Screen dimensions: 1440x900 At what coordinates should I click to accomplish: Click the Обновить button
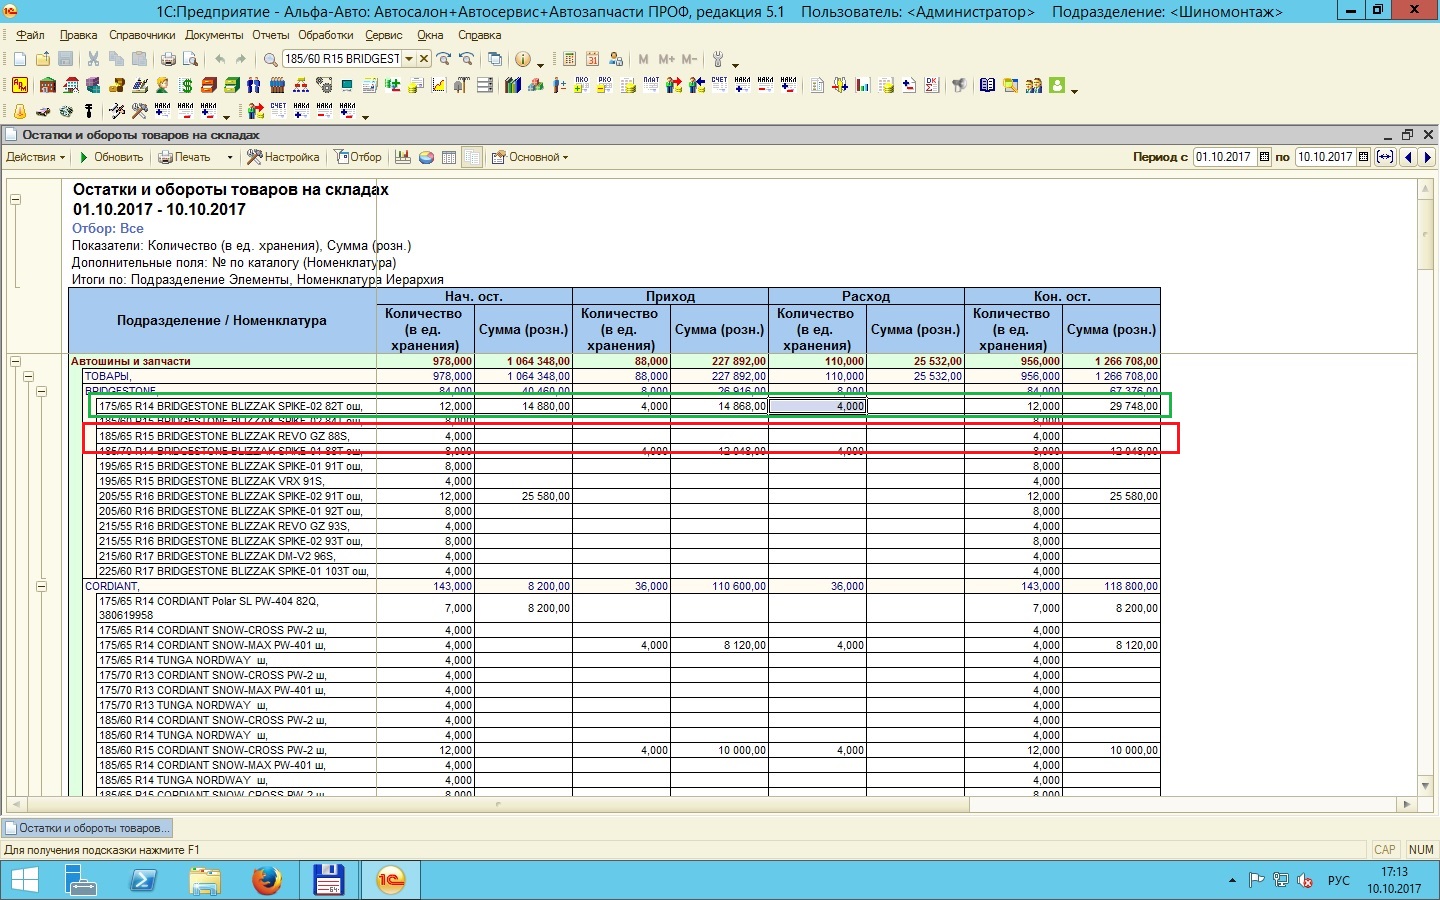(111, 157)
